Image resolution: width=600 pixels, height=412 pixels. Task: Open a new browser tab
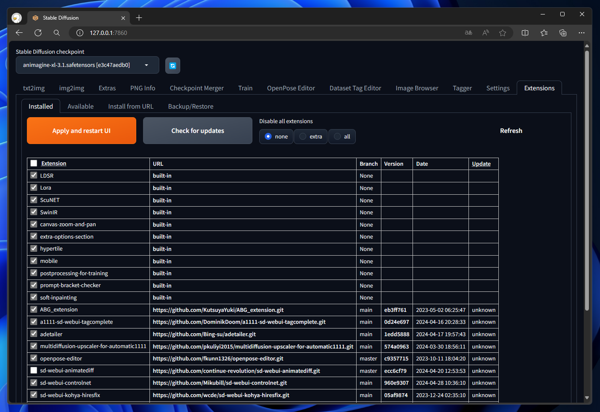click(139, 18)
